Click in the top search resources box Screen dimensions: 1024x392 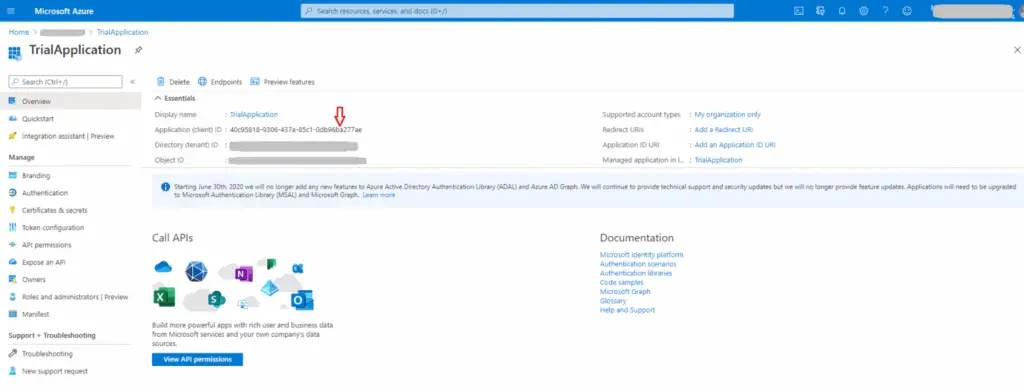[x=517, y=11]
